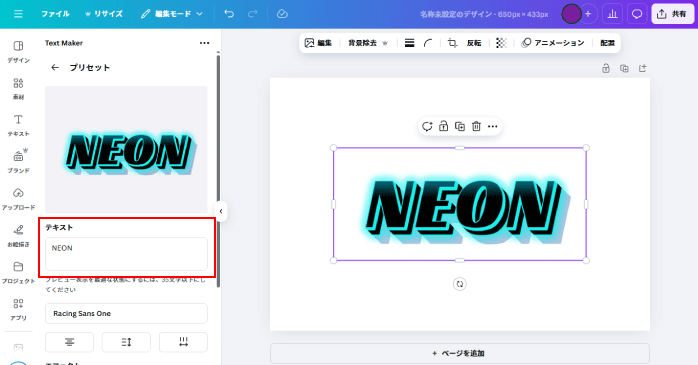Click the 共有 share button
698x365 pixels.
(x=672, y=14)
